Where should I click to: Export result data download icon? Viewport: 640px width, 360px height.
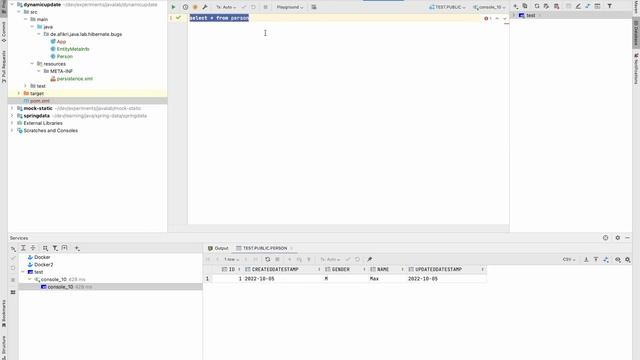[586, 260]
